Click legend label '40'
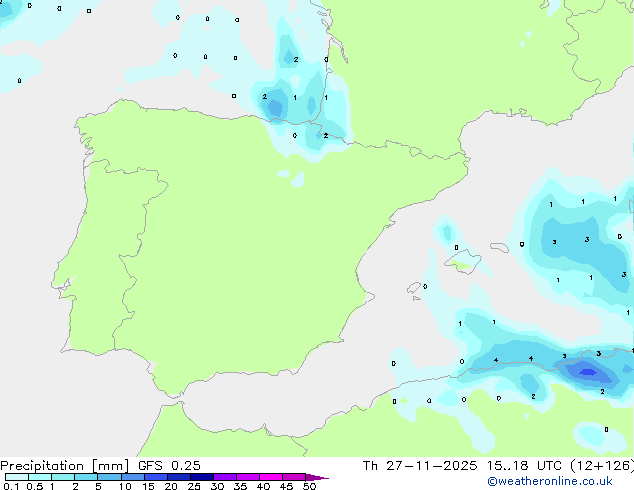This screenshot has height=490, width=634. 263,486
